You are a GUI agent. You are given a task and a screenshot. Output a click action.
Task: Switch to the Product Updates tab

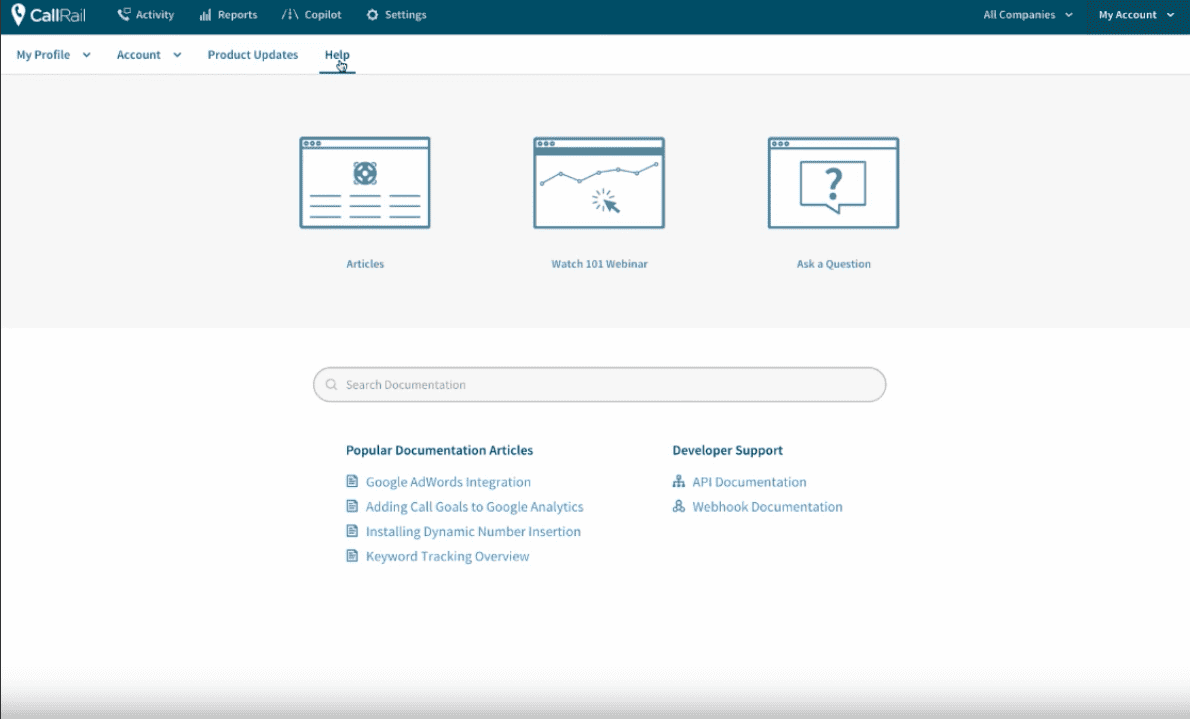point(253,55)
